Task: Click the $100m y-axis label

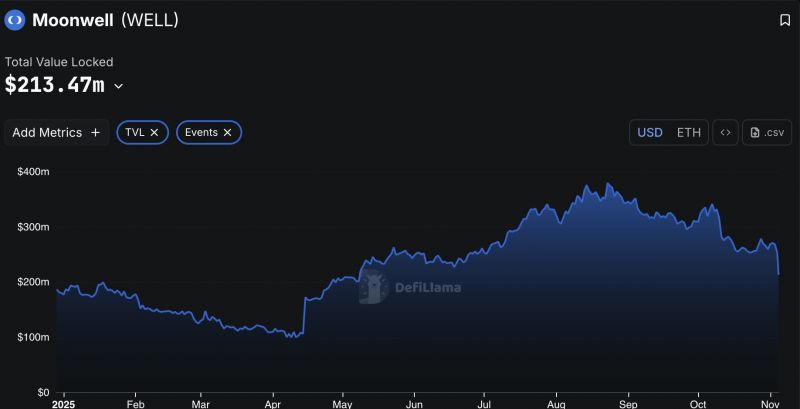Action: (33, 337)
